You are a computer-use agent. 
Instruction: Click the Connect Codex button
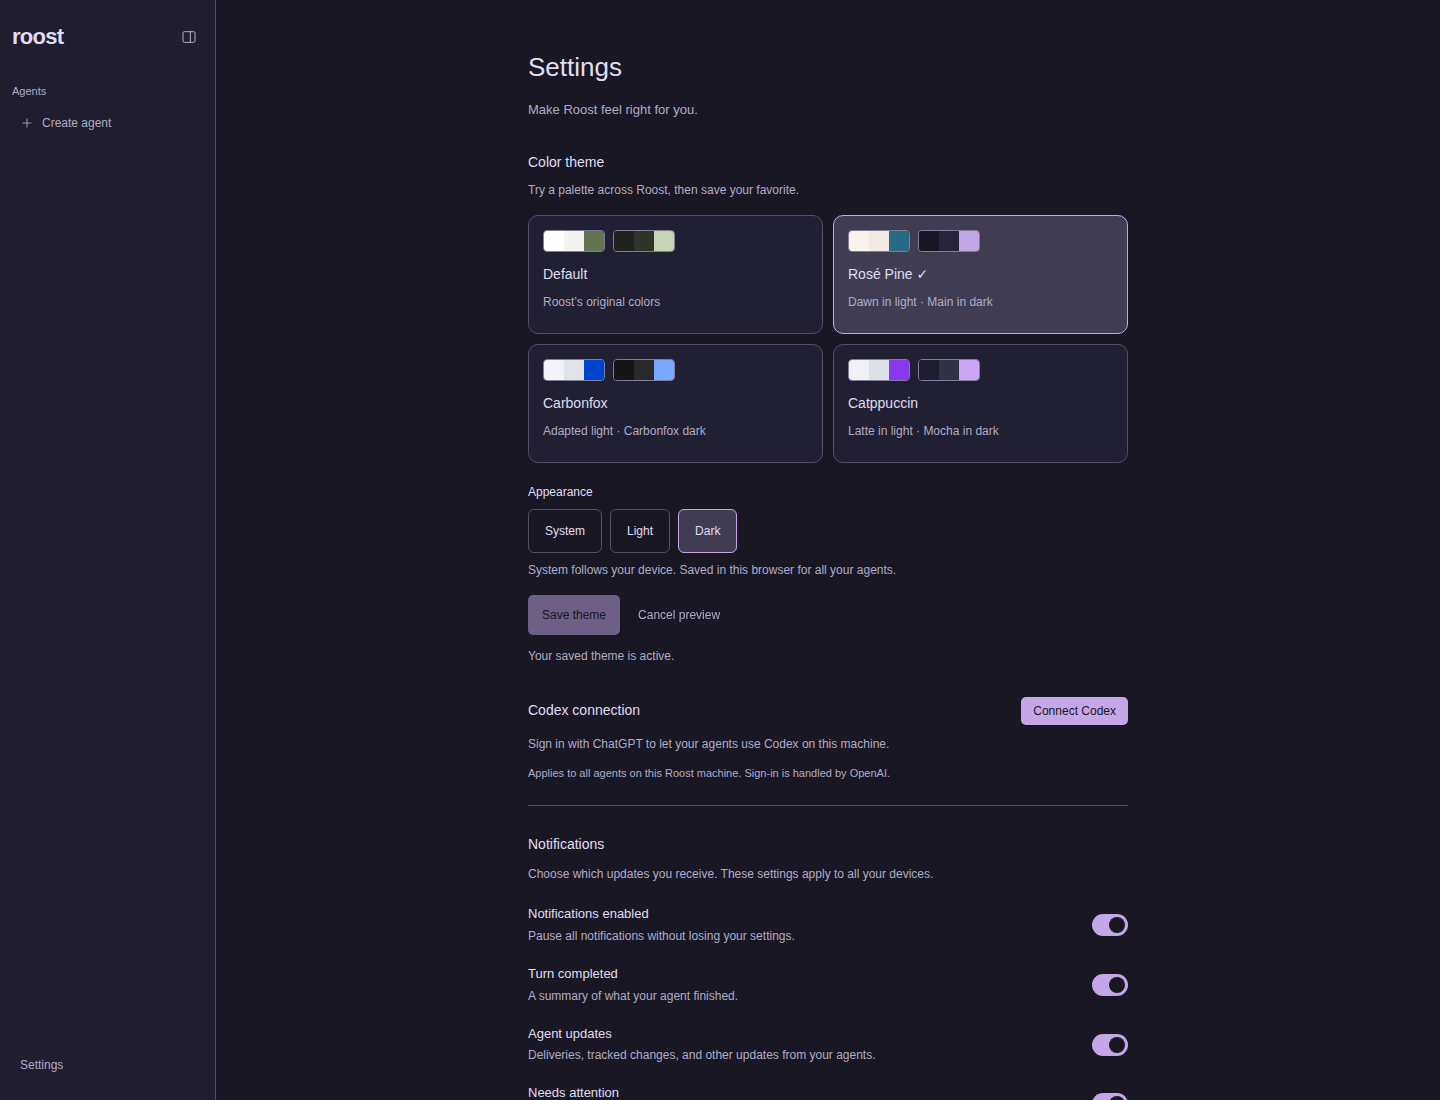[x=1074, y=711]
